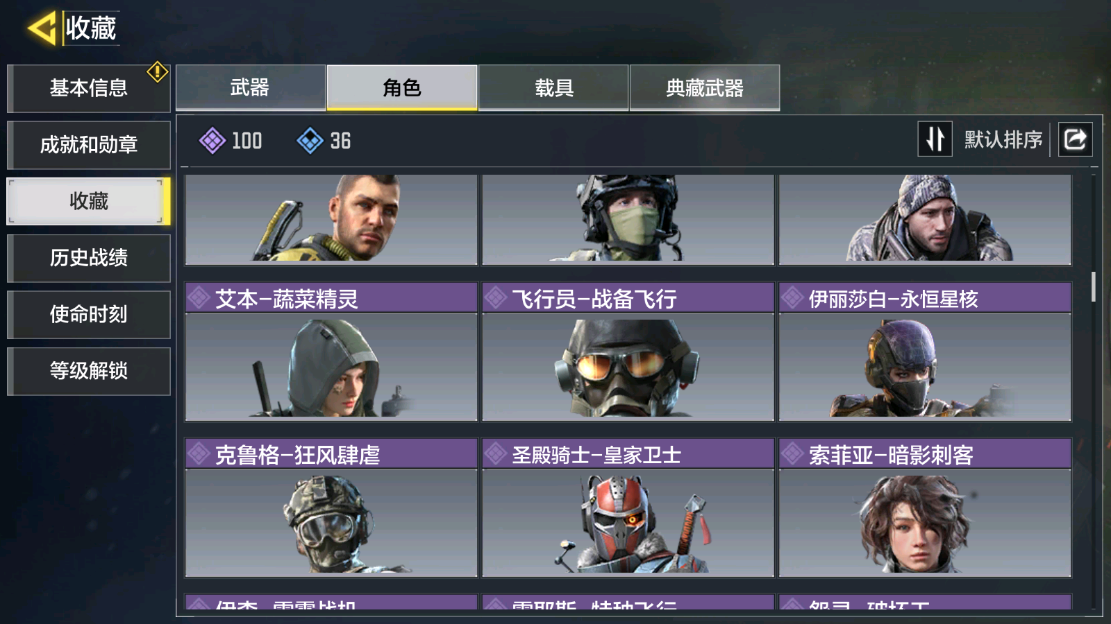
Task: Select the 角色 tab
Action: [402, 87]
